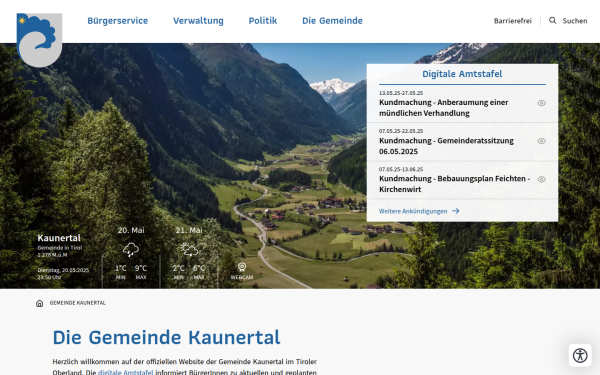The width and height of the screenshot is (600, 375).
Task: Click the date range 07.05.25-22.05.25
Action: (x=401, y=131)
